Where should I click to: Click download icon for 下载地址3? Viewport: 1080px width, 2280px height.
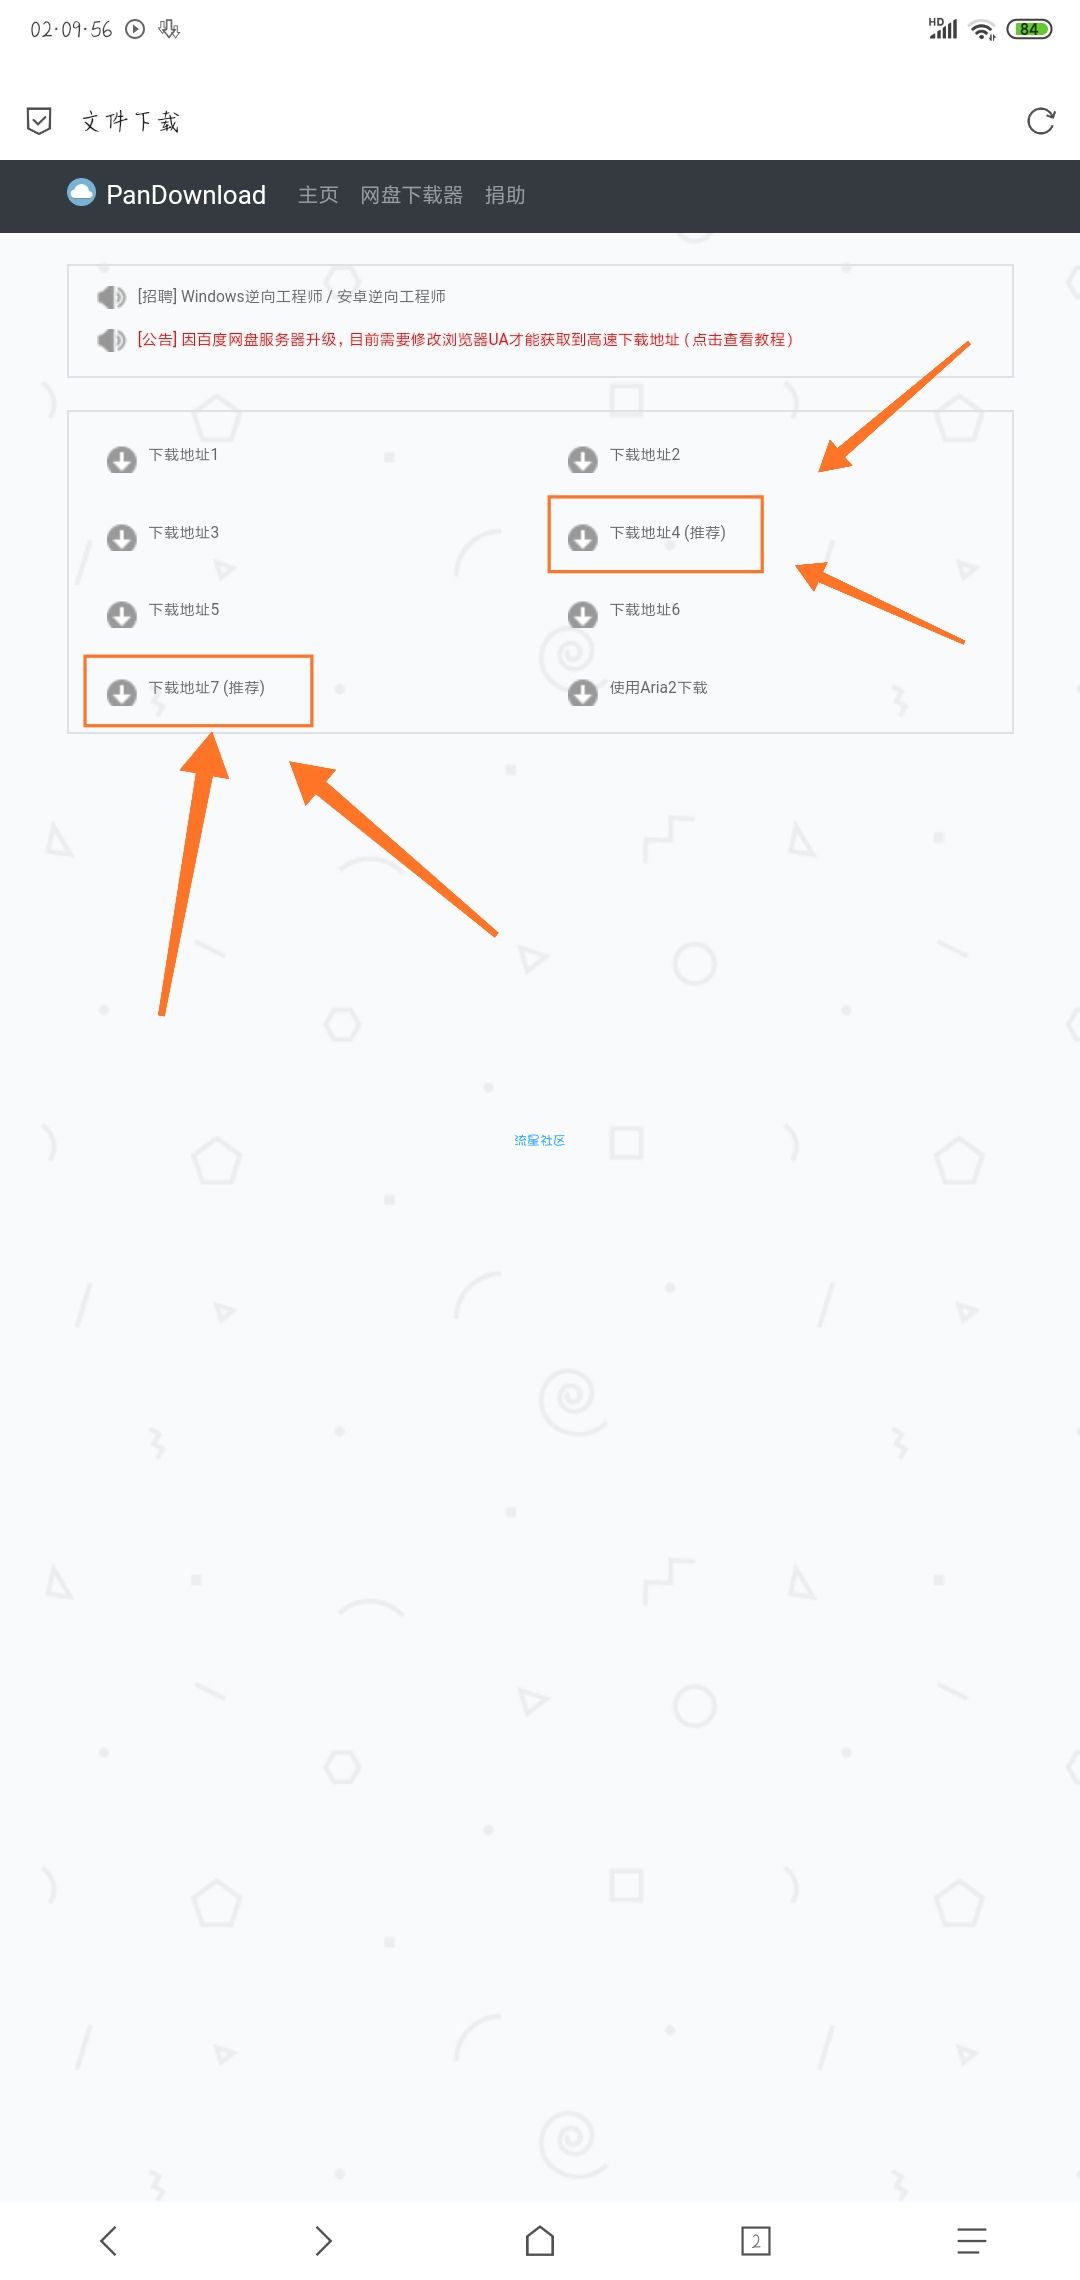(122, 537)
